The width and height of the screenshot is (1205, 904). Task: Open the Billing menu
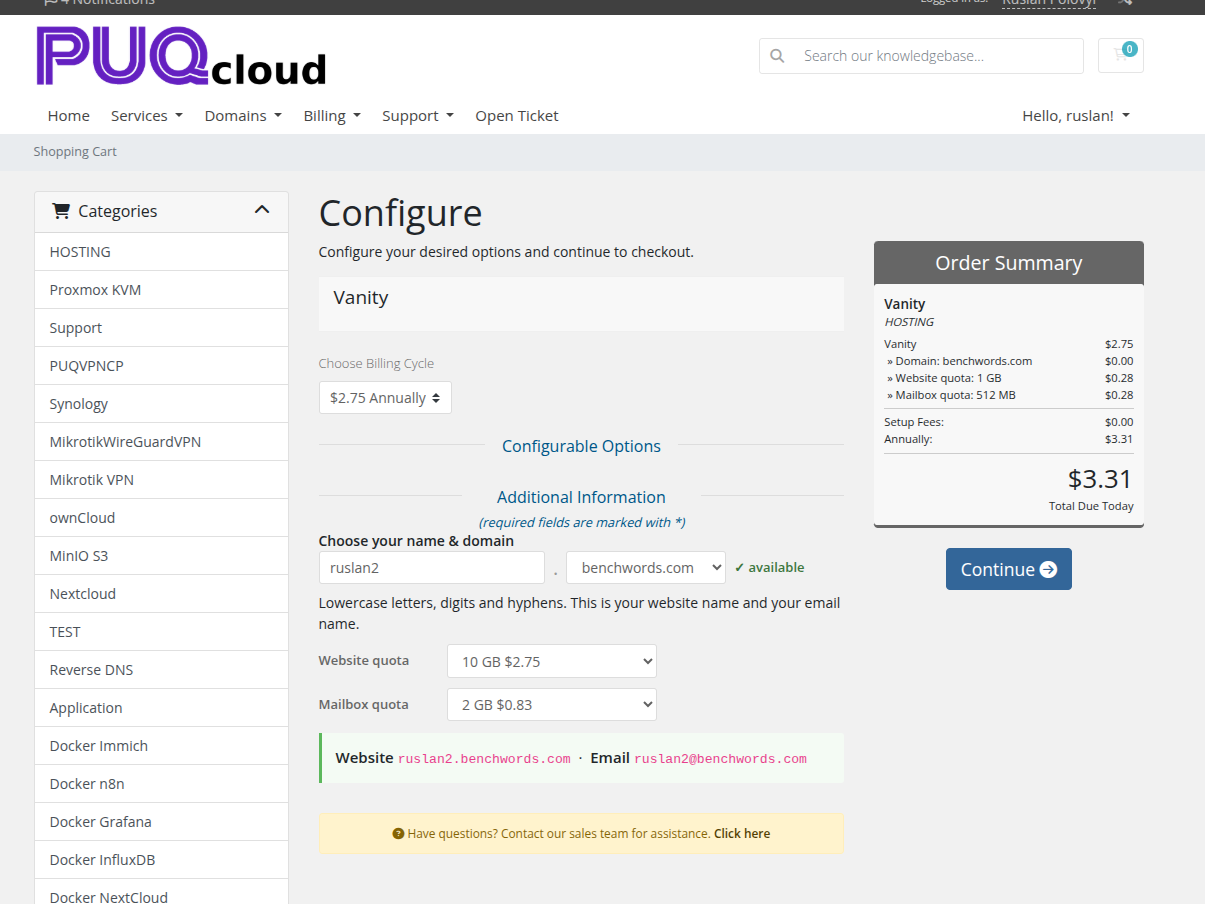point(332,116)
